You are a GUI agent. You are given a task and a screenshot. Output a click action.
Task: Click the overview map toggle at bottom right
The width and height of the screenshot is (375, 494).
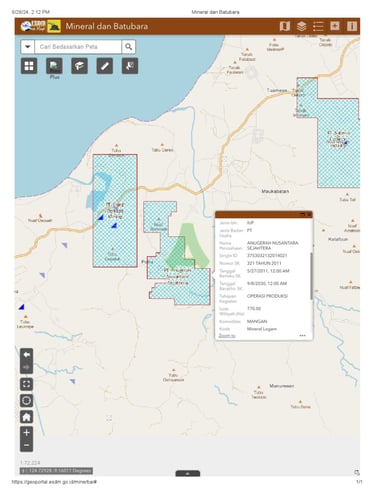click(x=356, y=472)
